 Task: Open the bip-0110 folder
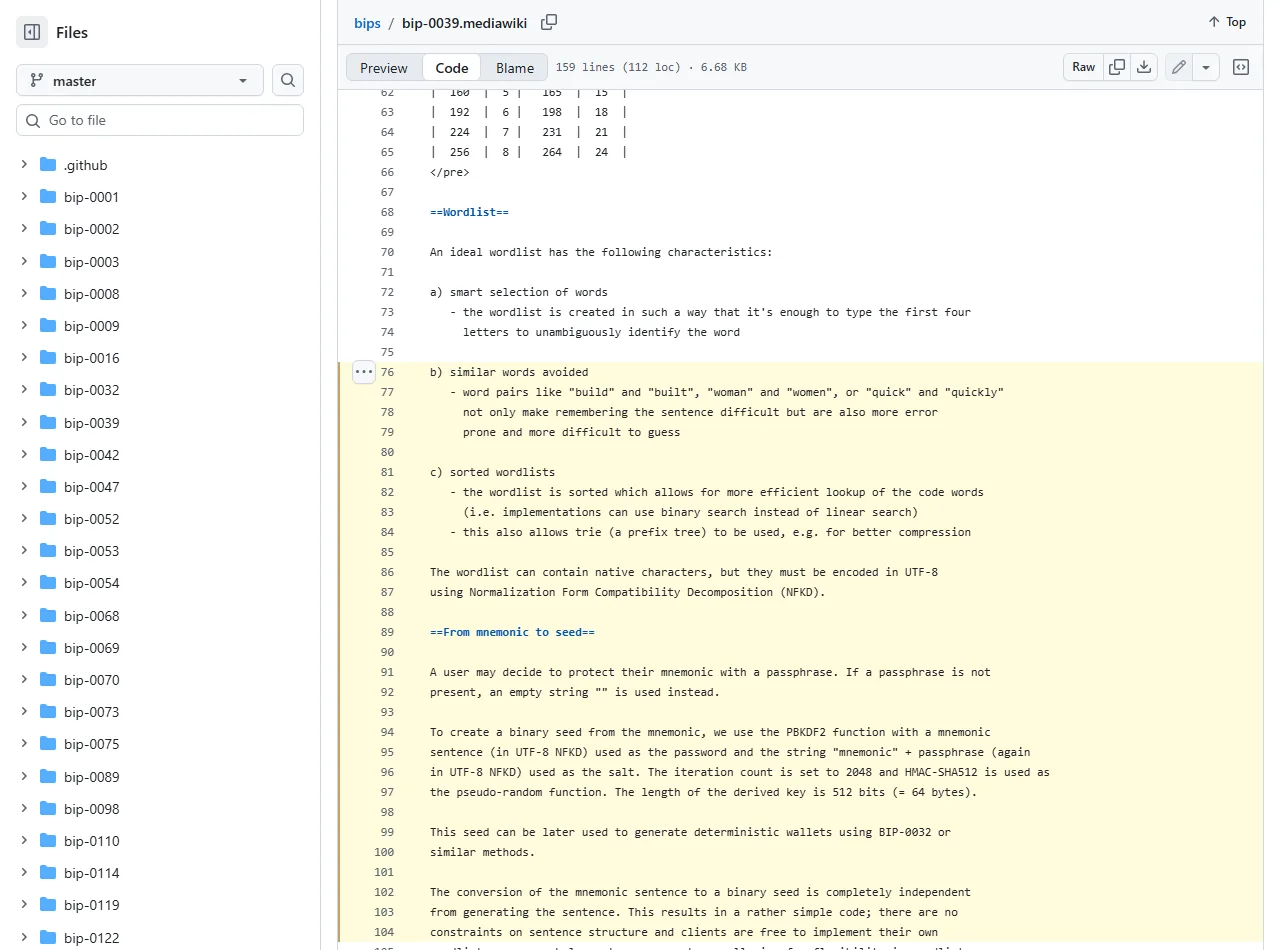point(91,841)
